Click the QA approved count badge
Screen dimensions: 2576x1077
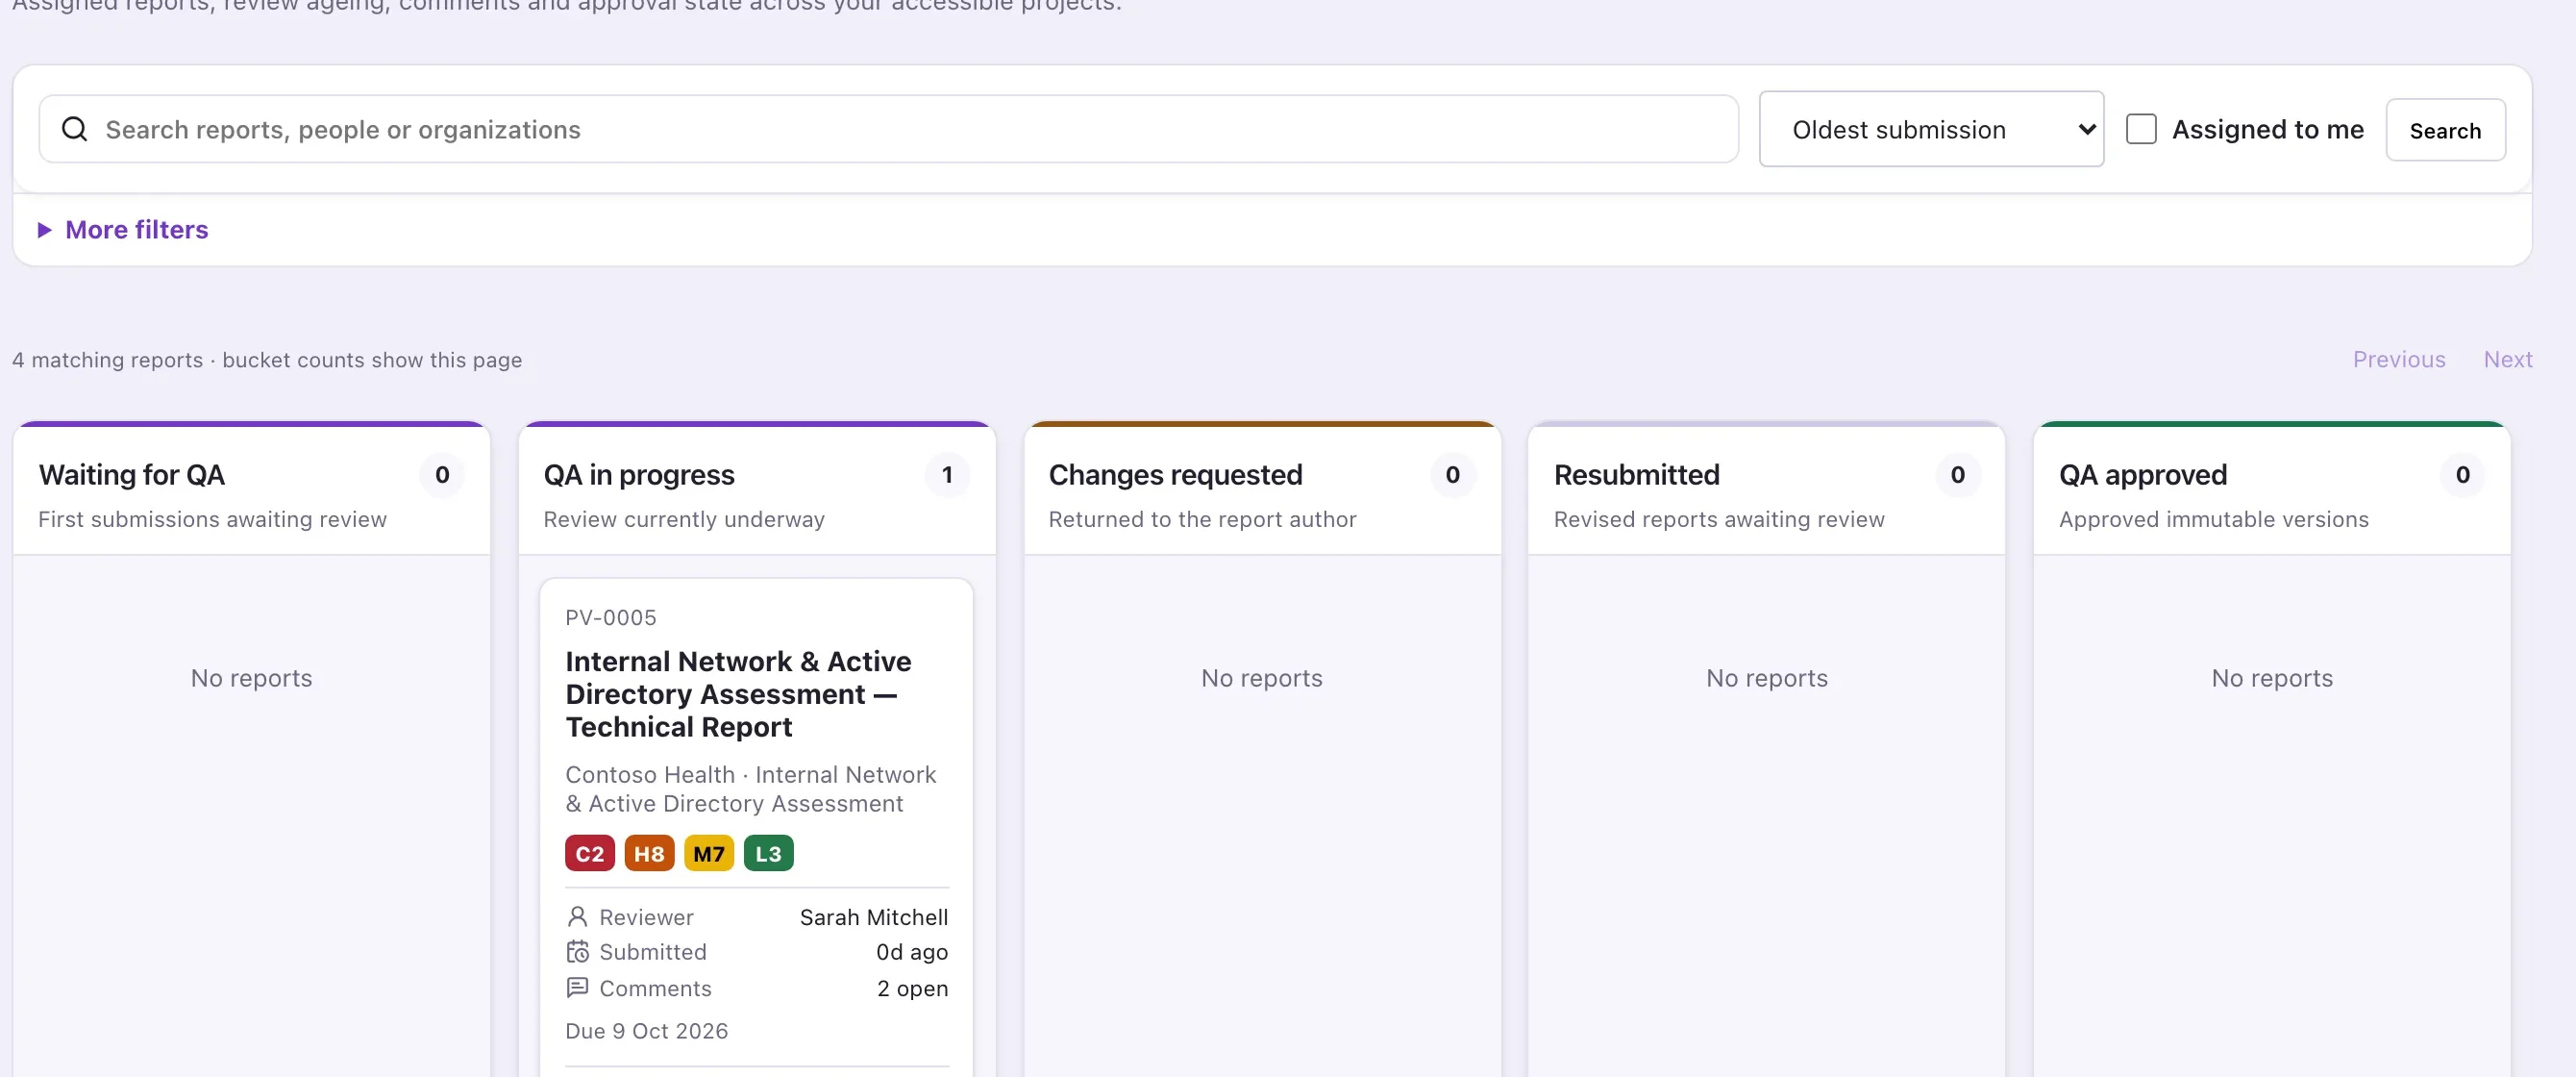(x=2463, y=475)
